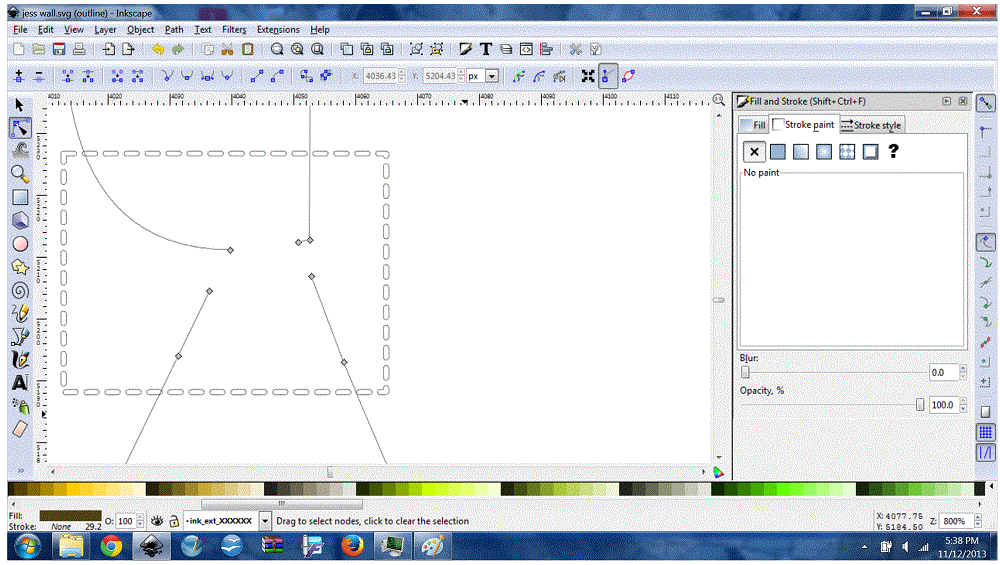Switch to the Stroke style tab
Screen dimensions: 1000x565
871,125
